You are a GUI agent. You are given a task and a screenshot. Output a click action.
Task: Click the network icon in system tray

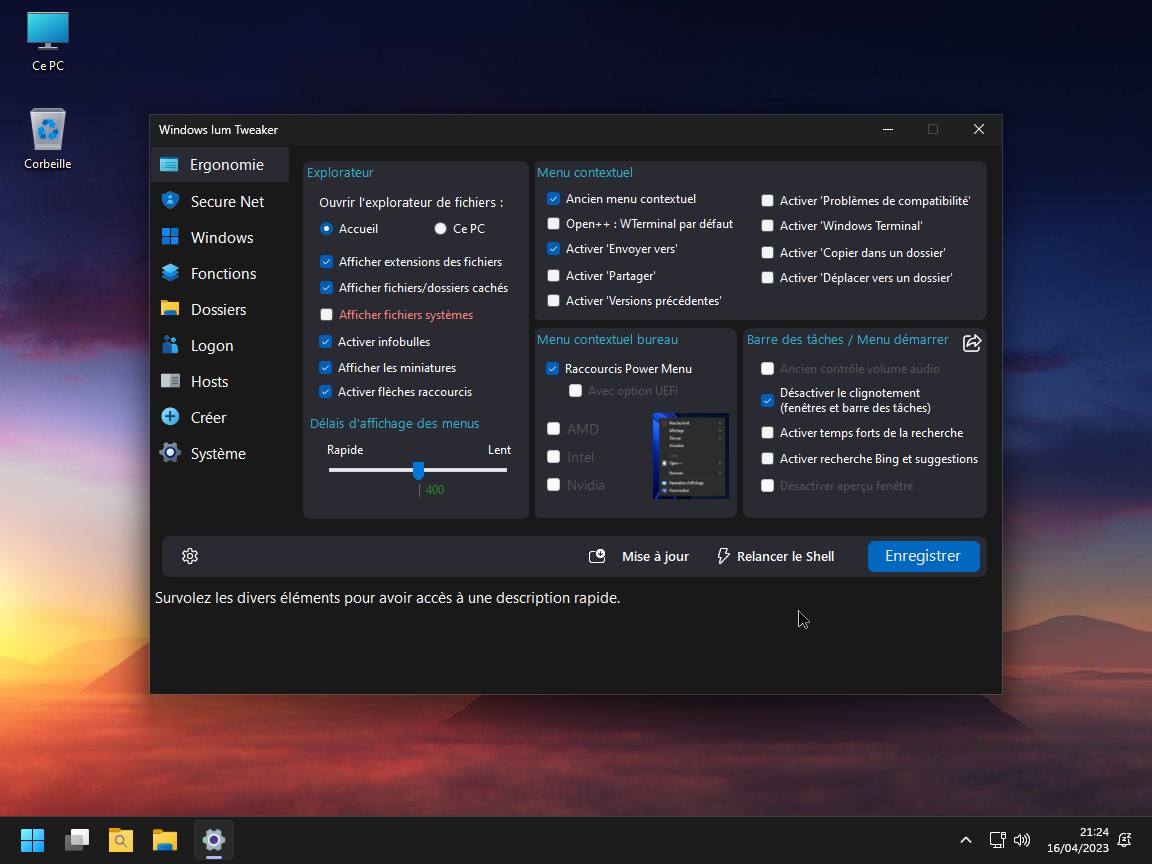(997, 840)
